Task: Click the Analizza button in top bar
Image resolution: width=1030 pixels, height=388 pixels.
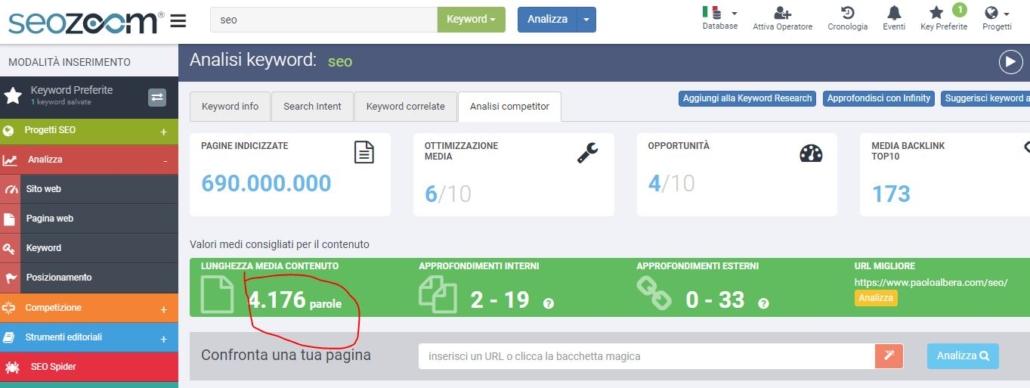Action: tap(547, 20)
